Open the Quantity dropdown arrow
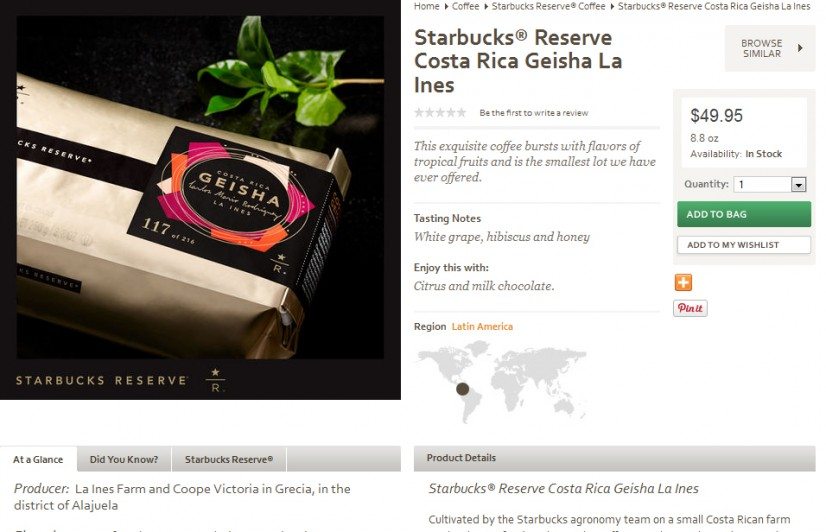 point(799,184)
